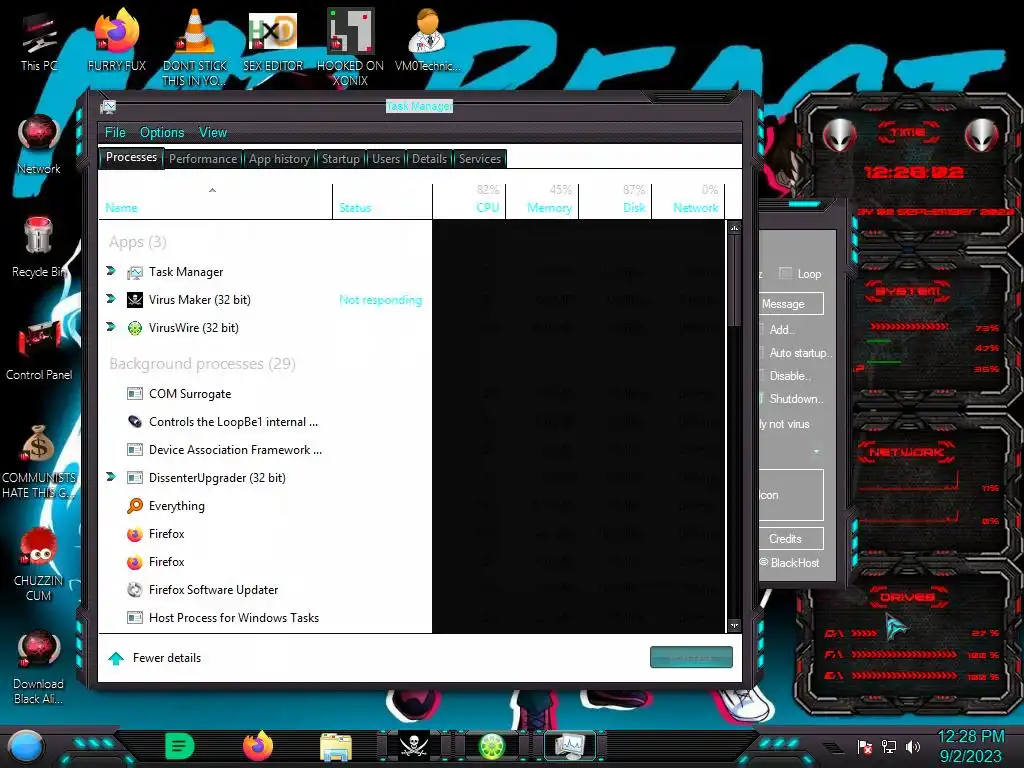Toggle the Auto startup.. checkbox
Viewport: 1024px width, 768px height.
coord(761,353)
